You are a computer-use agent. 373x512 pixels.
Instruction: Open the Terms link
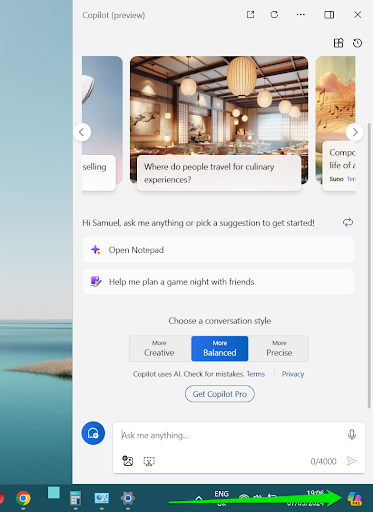[256, 374]
